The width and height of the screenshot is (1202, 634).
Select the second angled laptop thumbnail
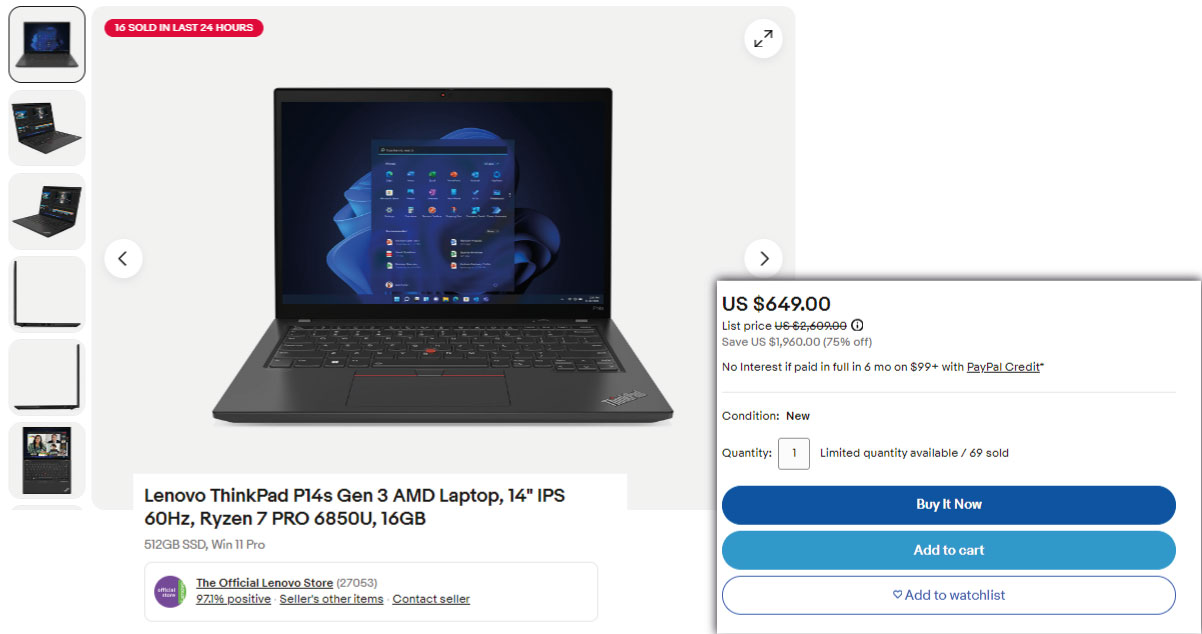click(47, 128)
